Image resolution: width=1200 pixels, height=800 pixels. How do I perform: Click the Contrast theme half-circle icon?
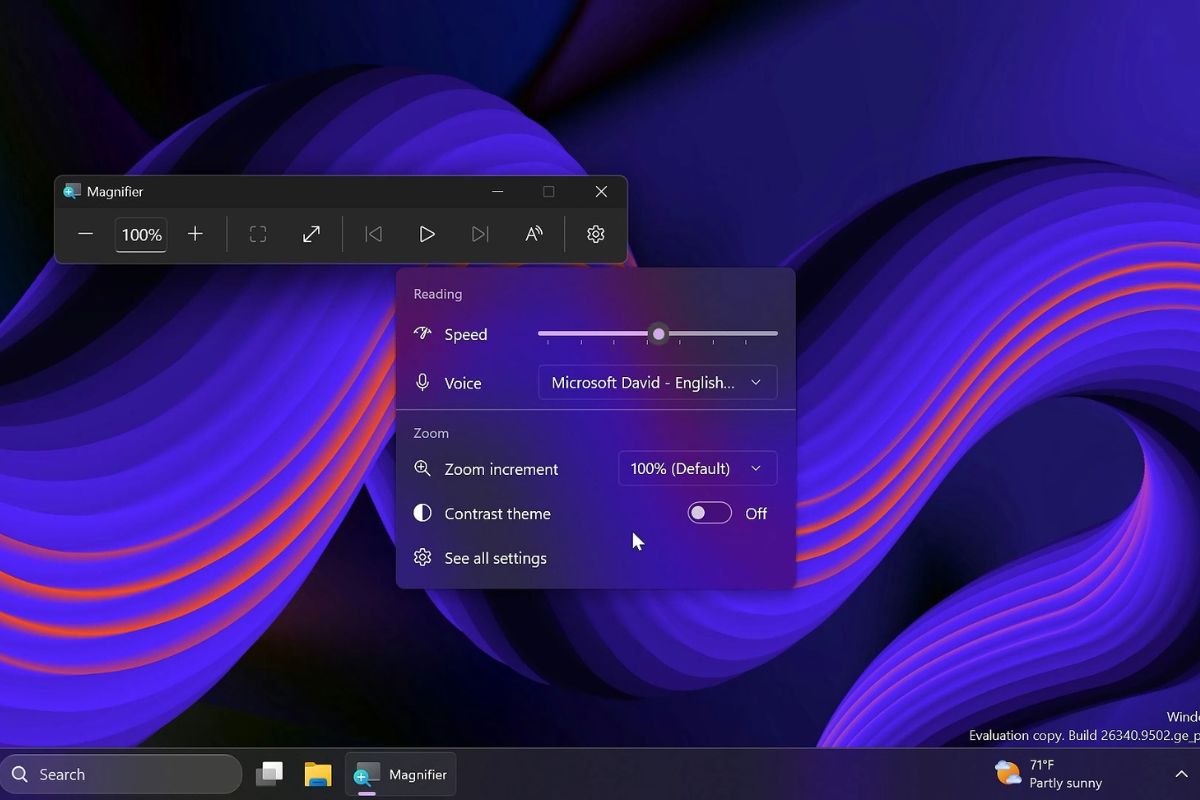coord(423,513)
